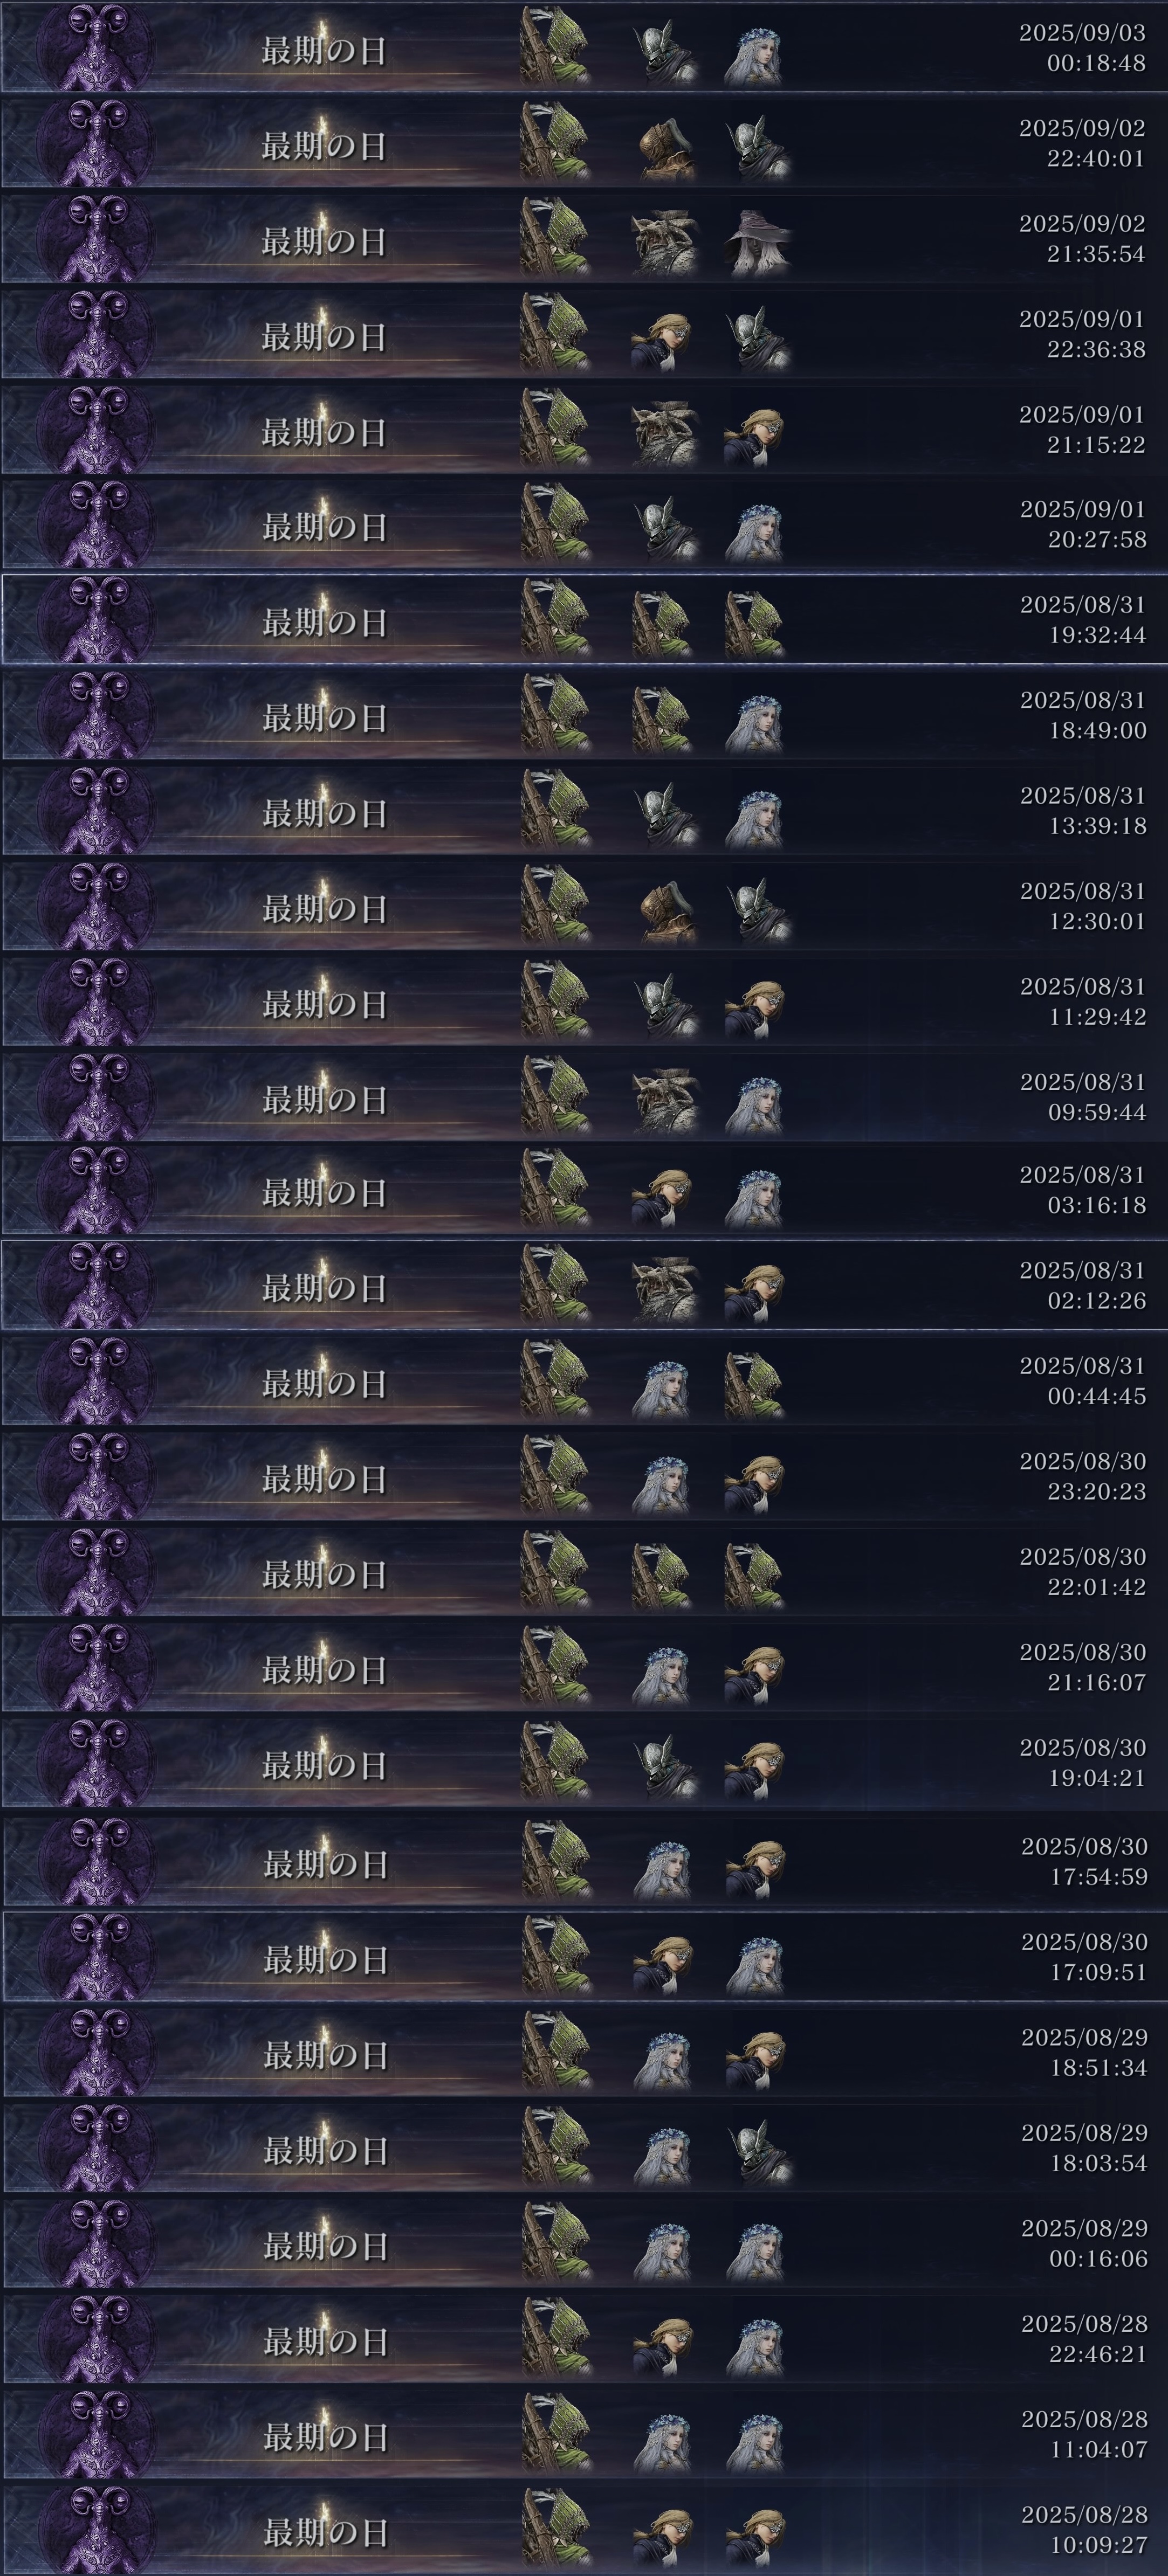Select winged-helmet portrait in 2025/08/31 13:39:18 row
Image resolution: width=1168 pixels, height=2576 pixels.
tap(665, 815)
